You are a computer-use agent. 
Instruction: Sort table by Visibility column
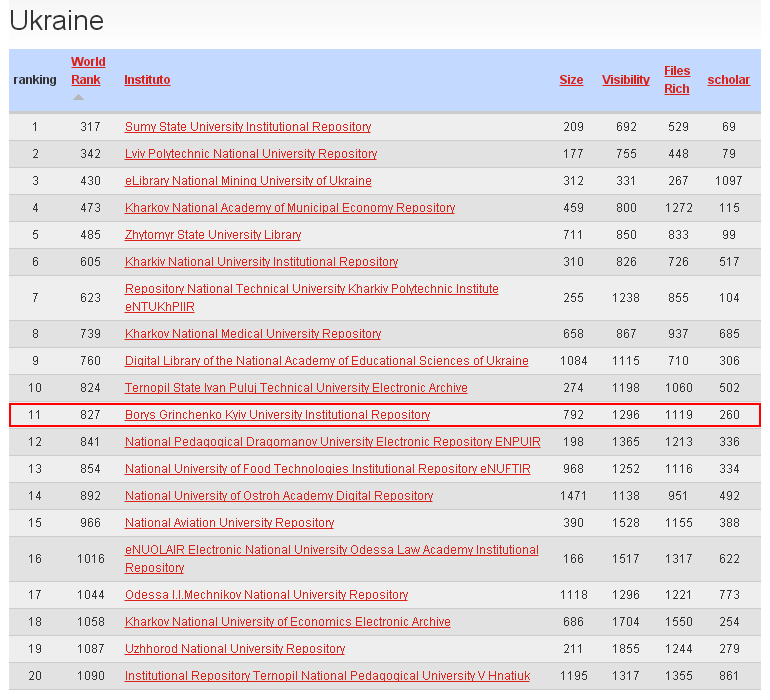[626, 80]
